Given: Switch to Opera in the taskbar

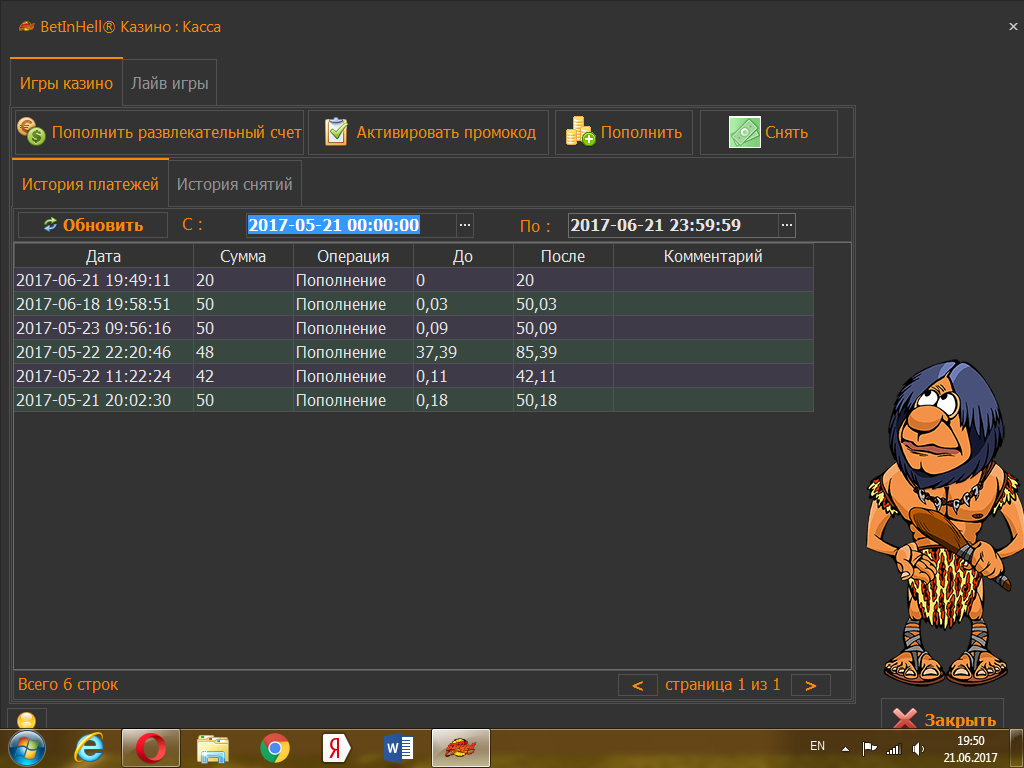Looking at the screenshot, I should [150, 748].
